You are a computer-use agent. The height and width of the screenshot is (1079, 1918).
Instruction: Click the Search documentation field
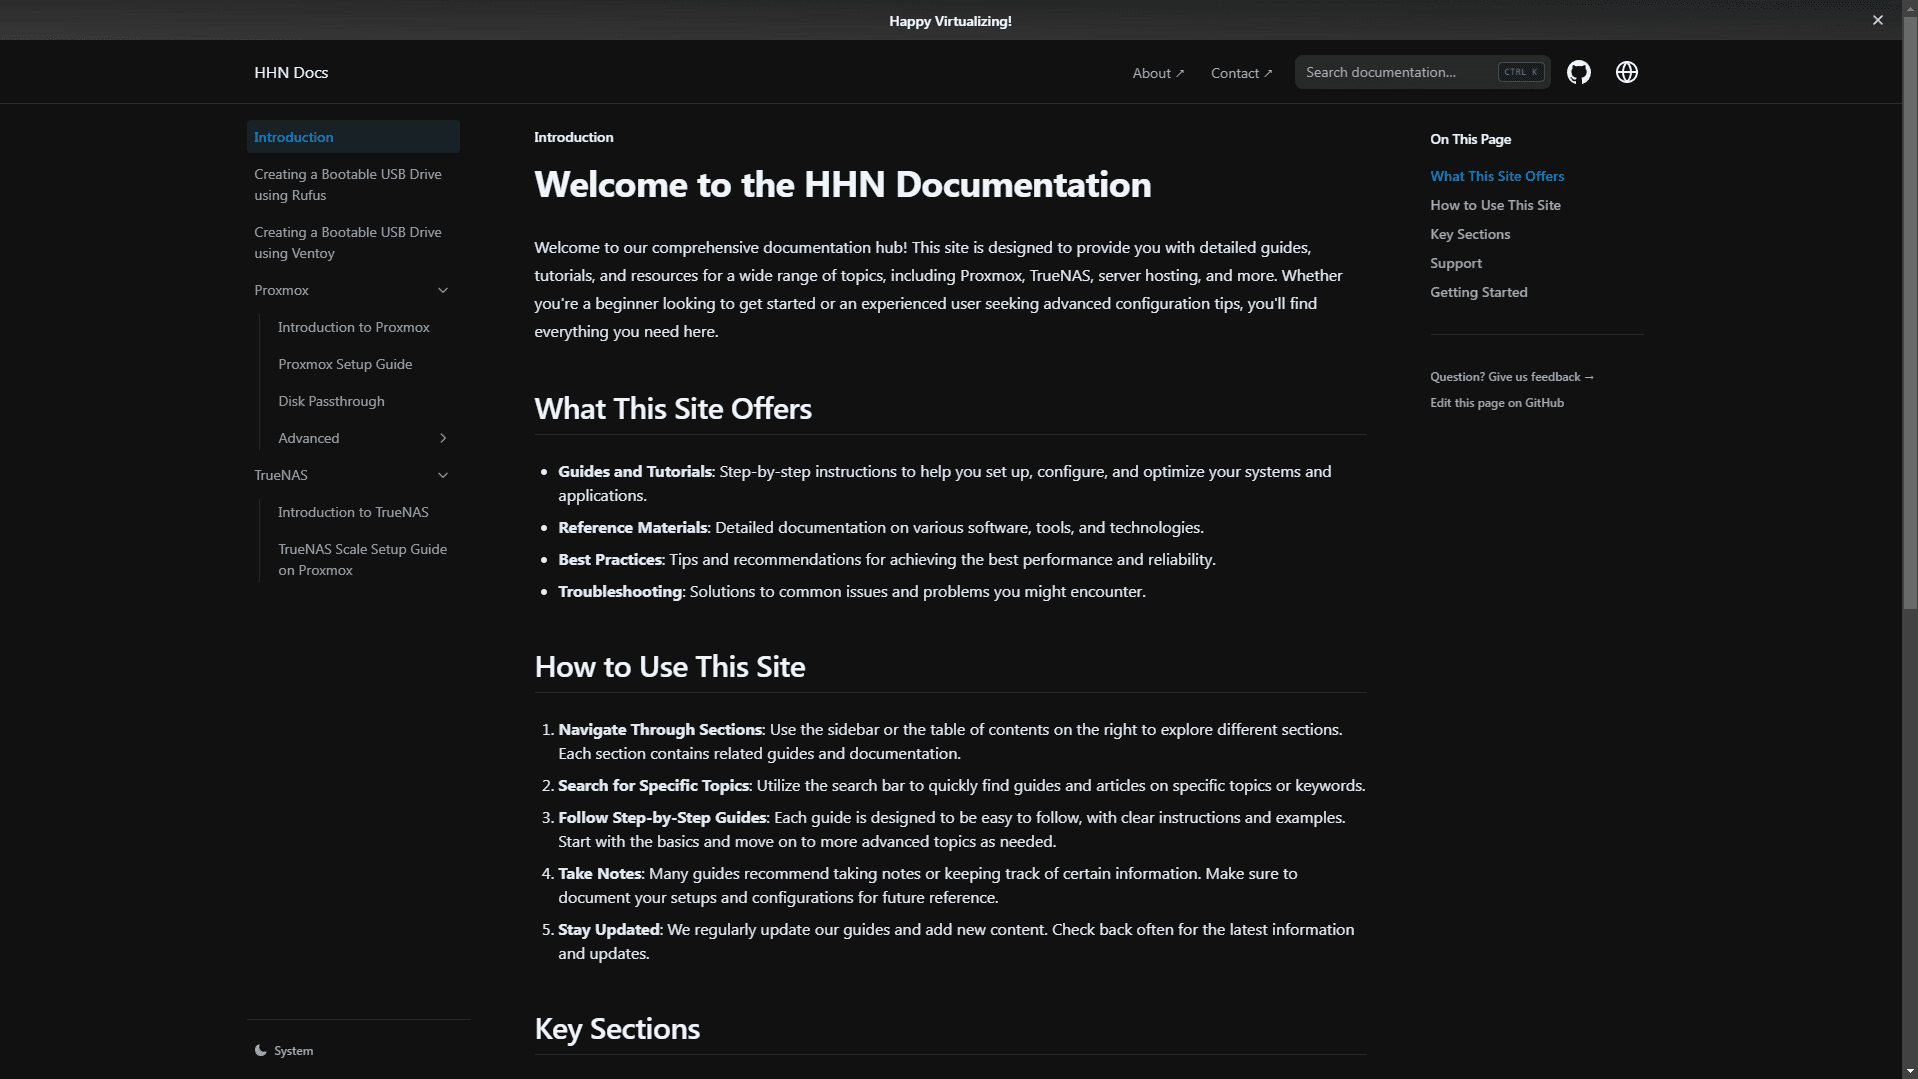(1400, 71)
